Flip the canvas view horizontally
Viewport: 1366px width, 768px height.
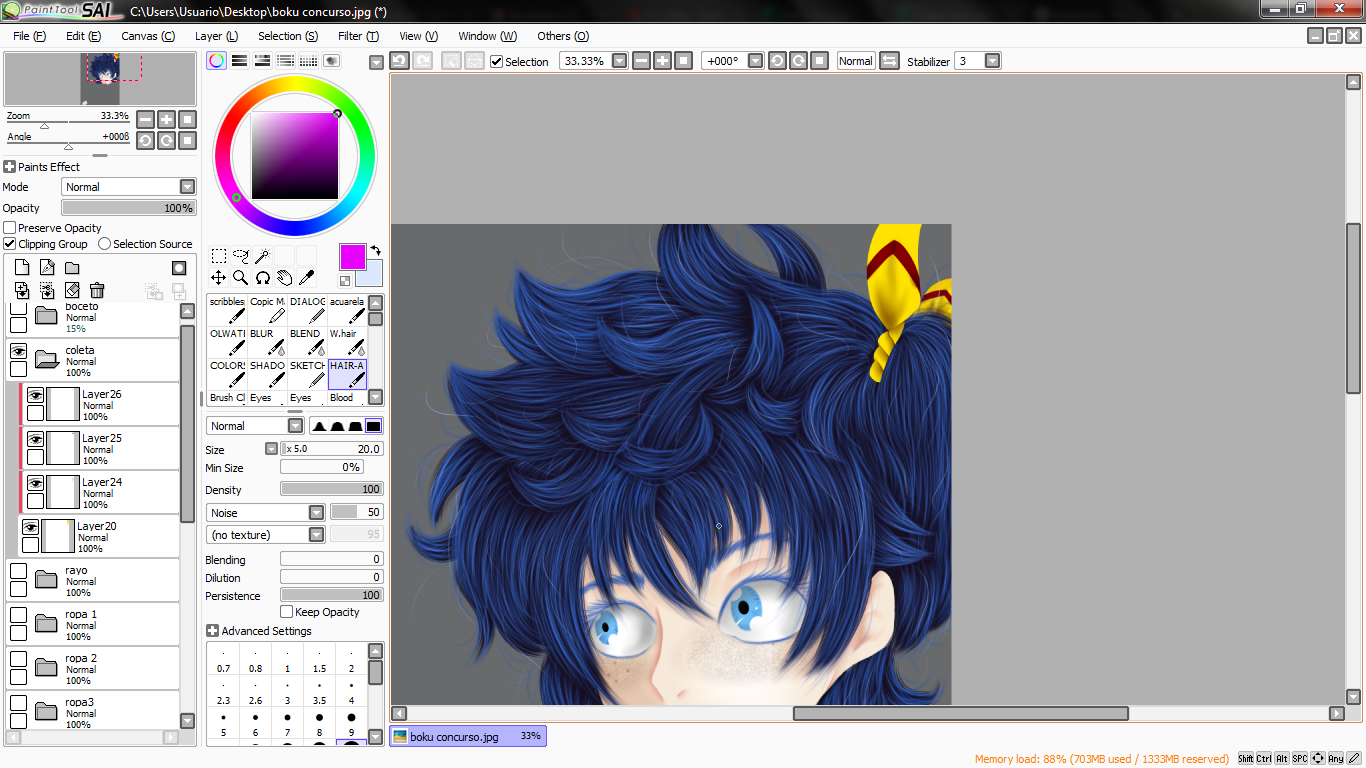[889, 61]
